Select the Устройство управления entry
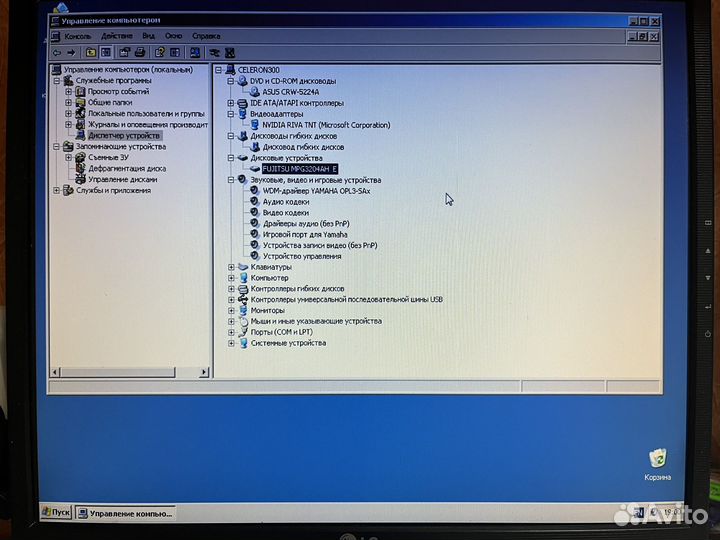 302,256
